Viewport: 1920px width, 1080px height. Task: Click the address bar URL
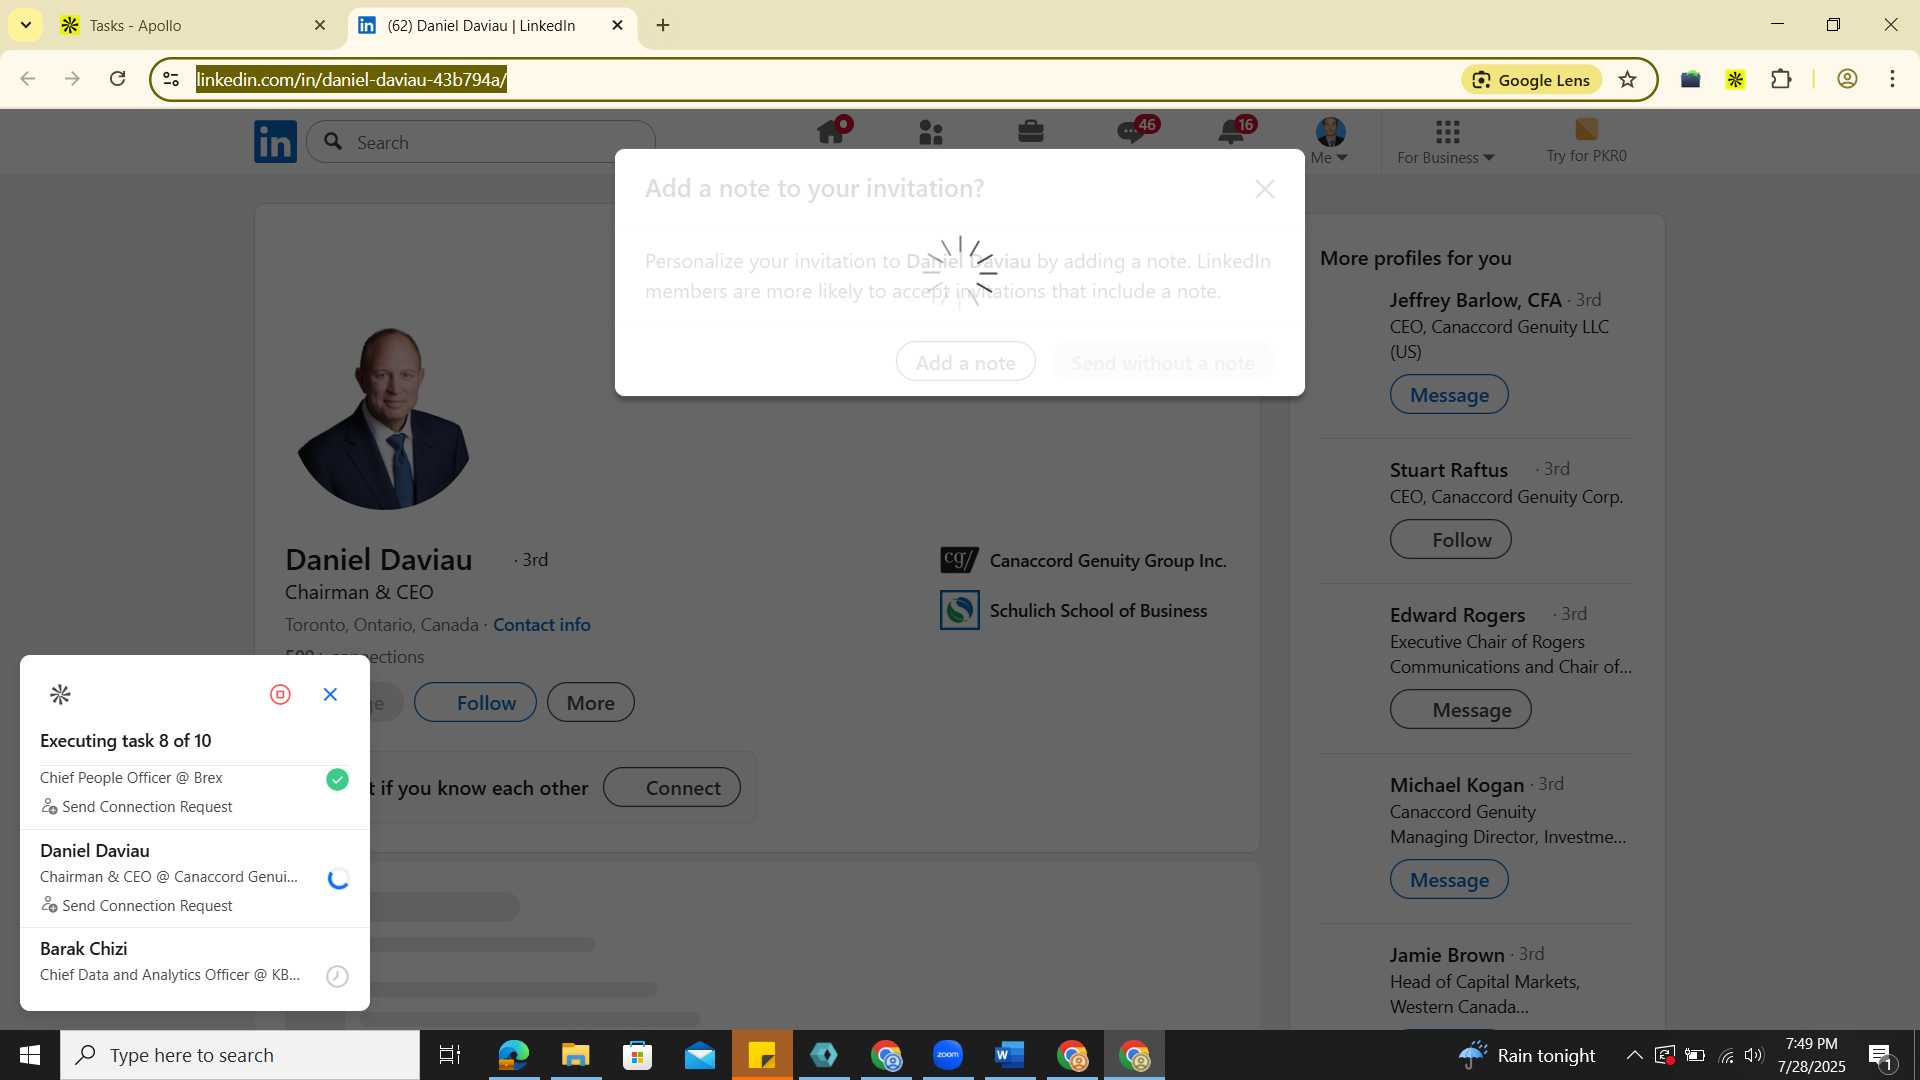click(352, 79)
